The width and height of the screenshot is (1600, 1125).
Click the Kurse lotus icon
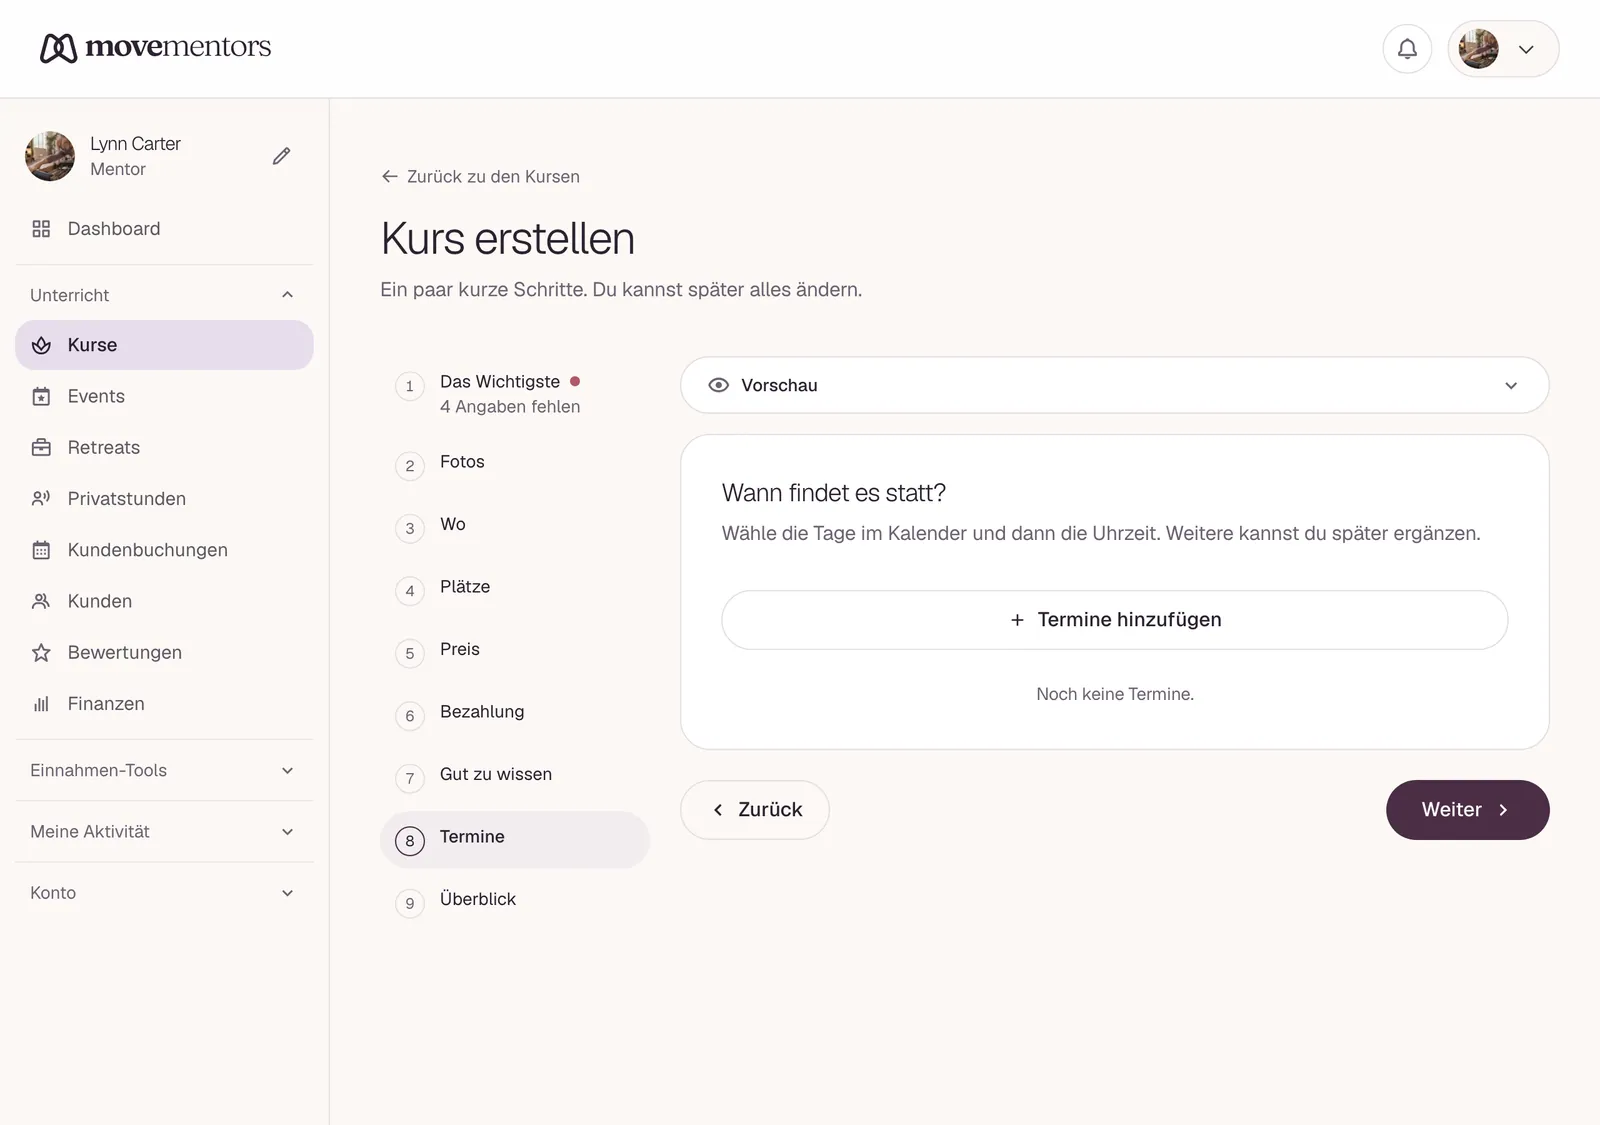point(41,345)
